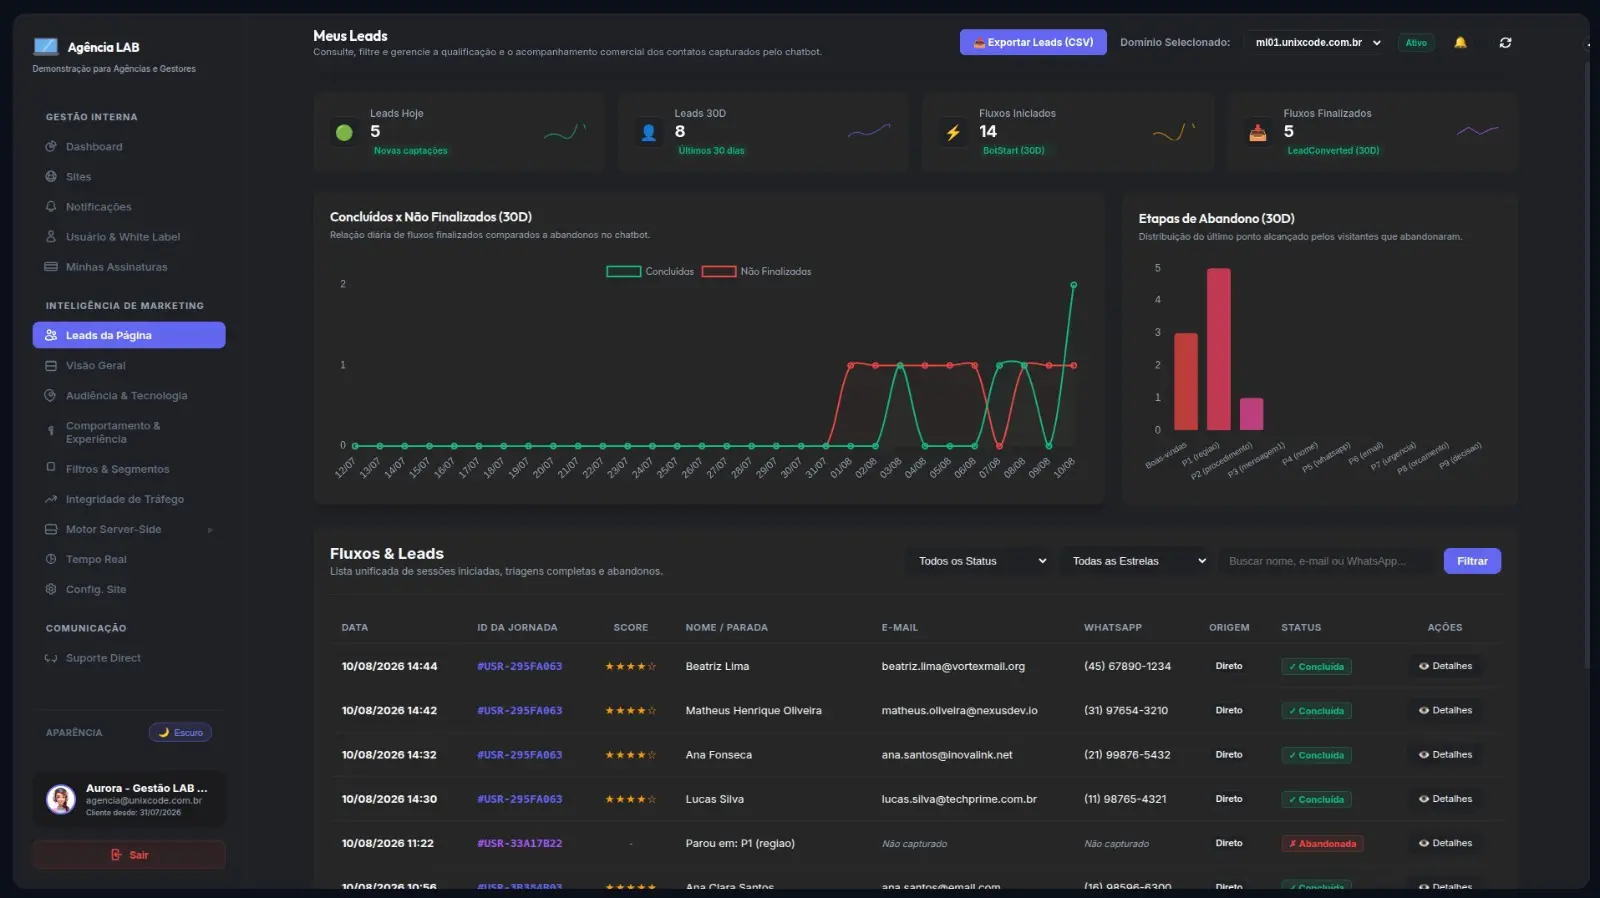This screenshot has width=1600, height=898.
Task: Click the Filtrar button
Action: pos(1472,561)
